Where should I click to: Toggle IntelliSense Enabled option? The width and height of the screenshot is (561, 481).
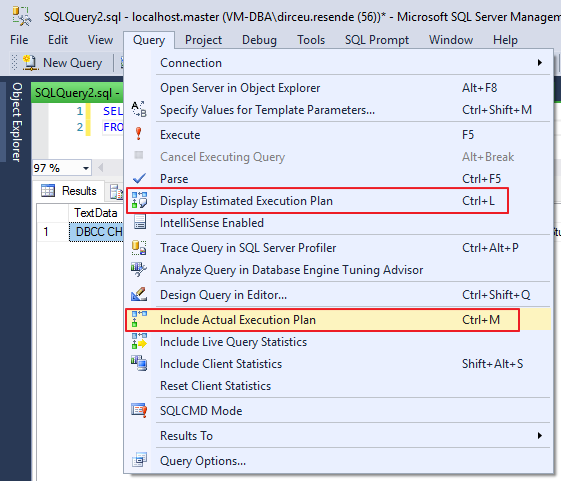(337, 223)
